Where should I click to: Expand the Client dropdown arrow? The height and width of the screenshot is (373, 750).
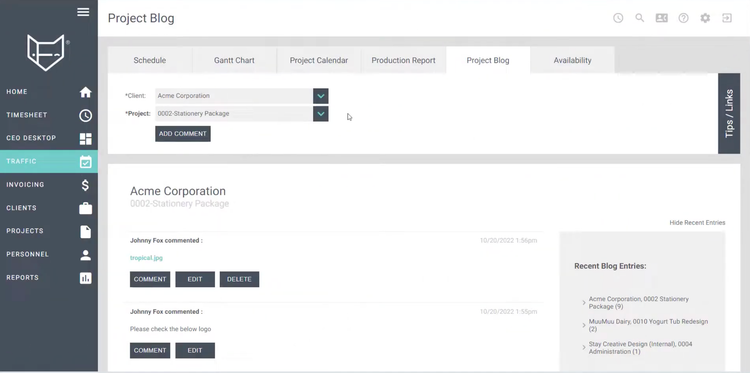[321, 96]
